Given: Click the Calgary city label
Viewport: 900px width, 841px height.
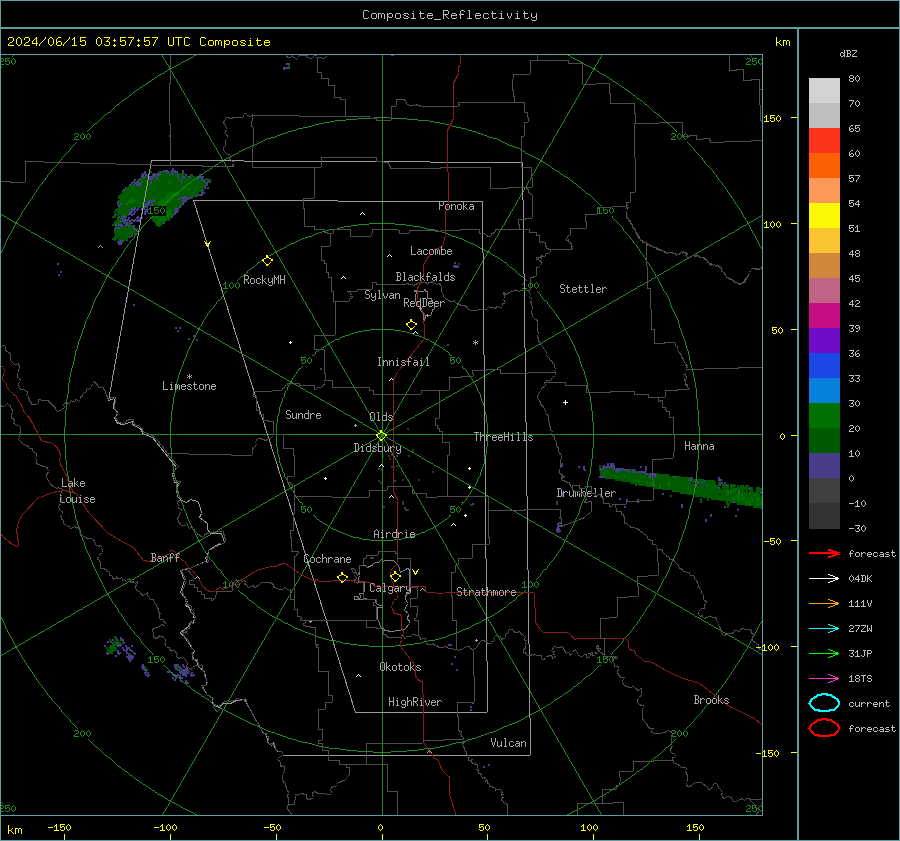Looking at the screenshot, I should click(x=390, y=588).
